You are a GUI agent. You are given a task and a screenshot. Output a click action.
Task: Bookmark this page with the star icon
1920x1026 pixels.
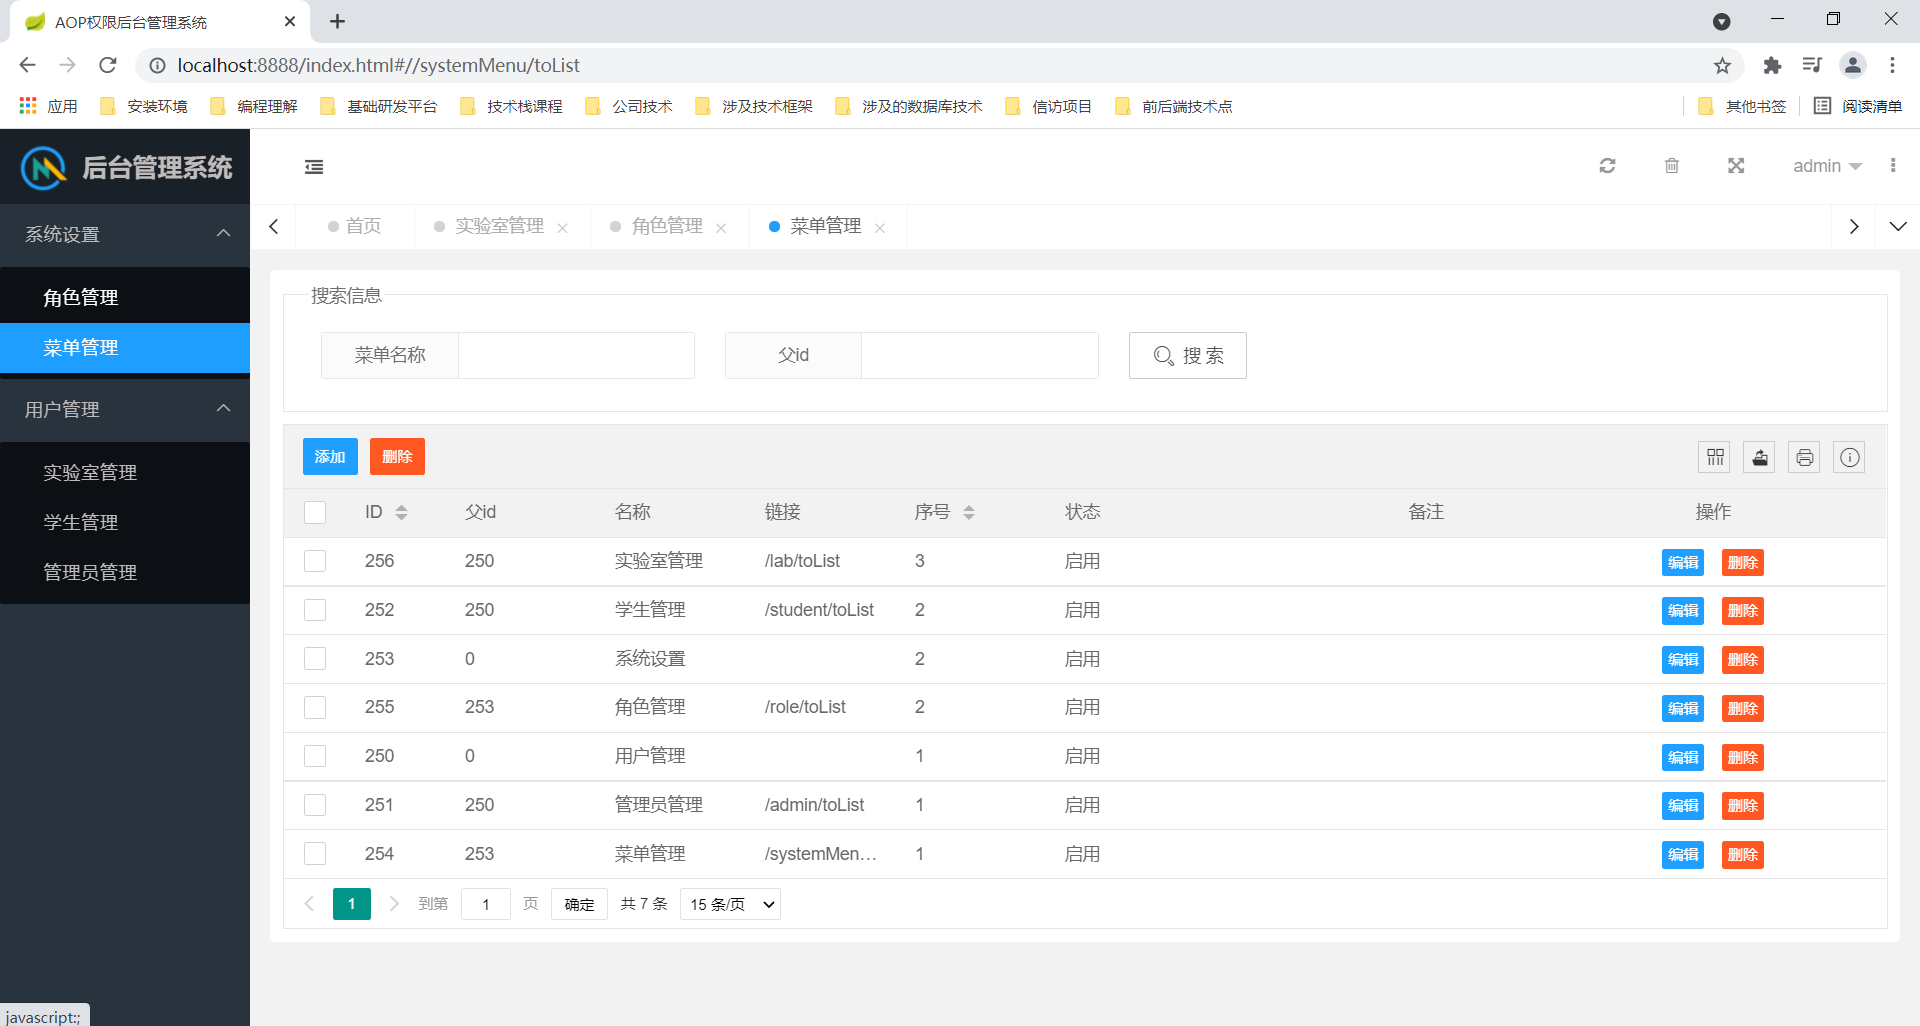click(x=1722, y=65)
